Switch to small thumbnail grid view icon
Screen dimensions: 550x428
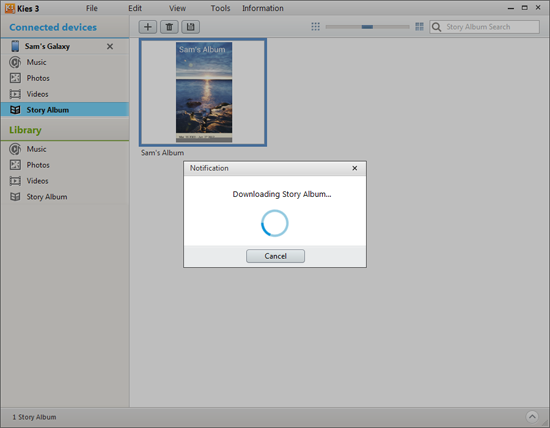click(315, 27)
